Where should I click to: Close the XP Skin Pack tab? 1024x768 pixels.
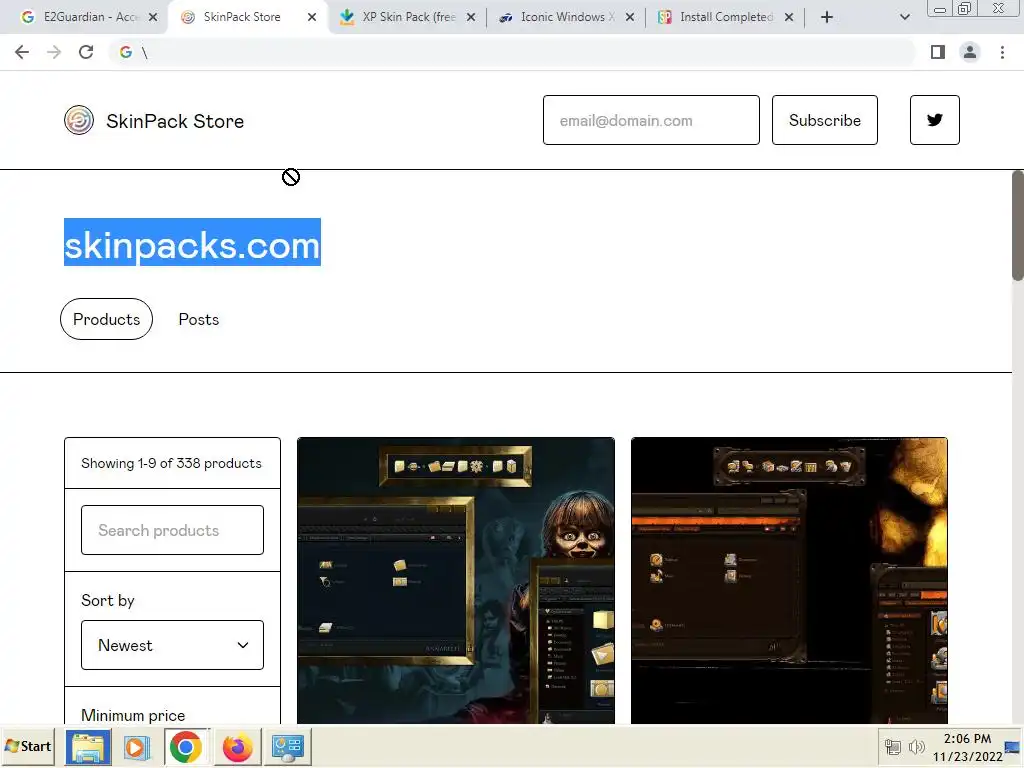coord(471,17)
